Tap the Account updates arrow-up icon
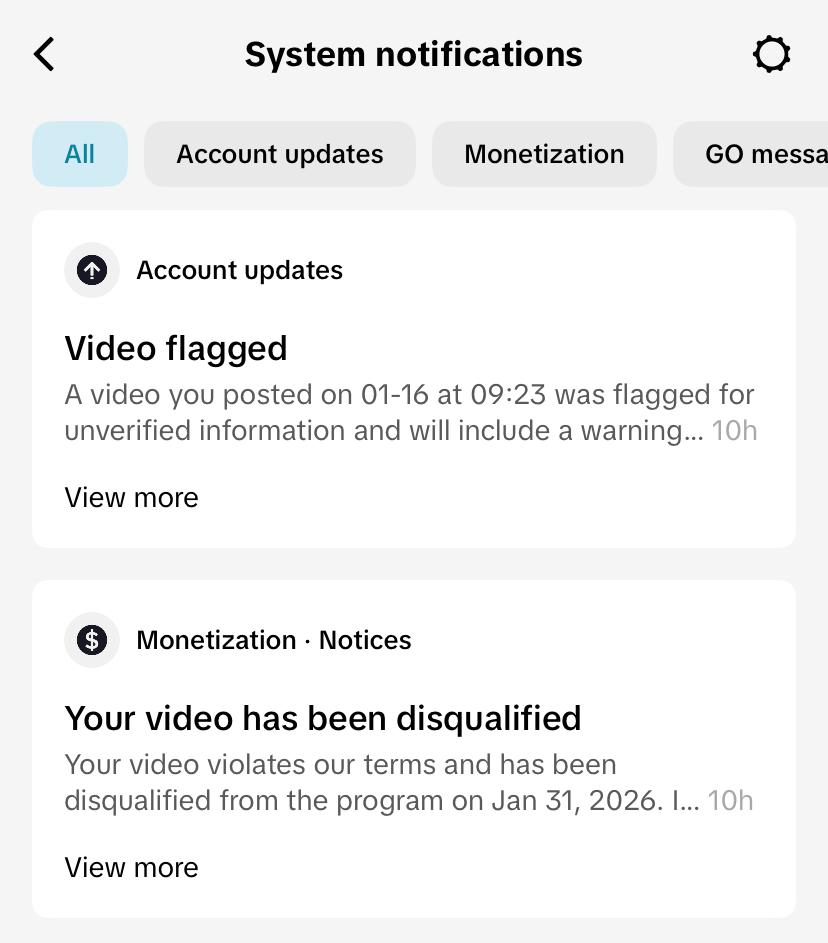 click(92, 270)
